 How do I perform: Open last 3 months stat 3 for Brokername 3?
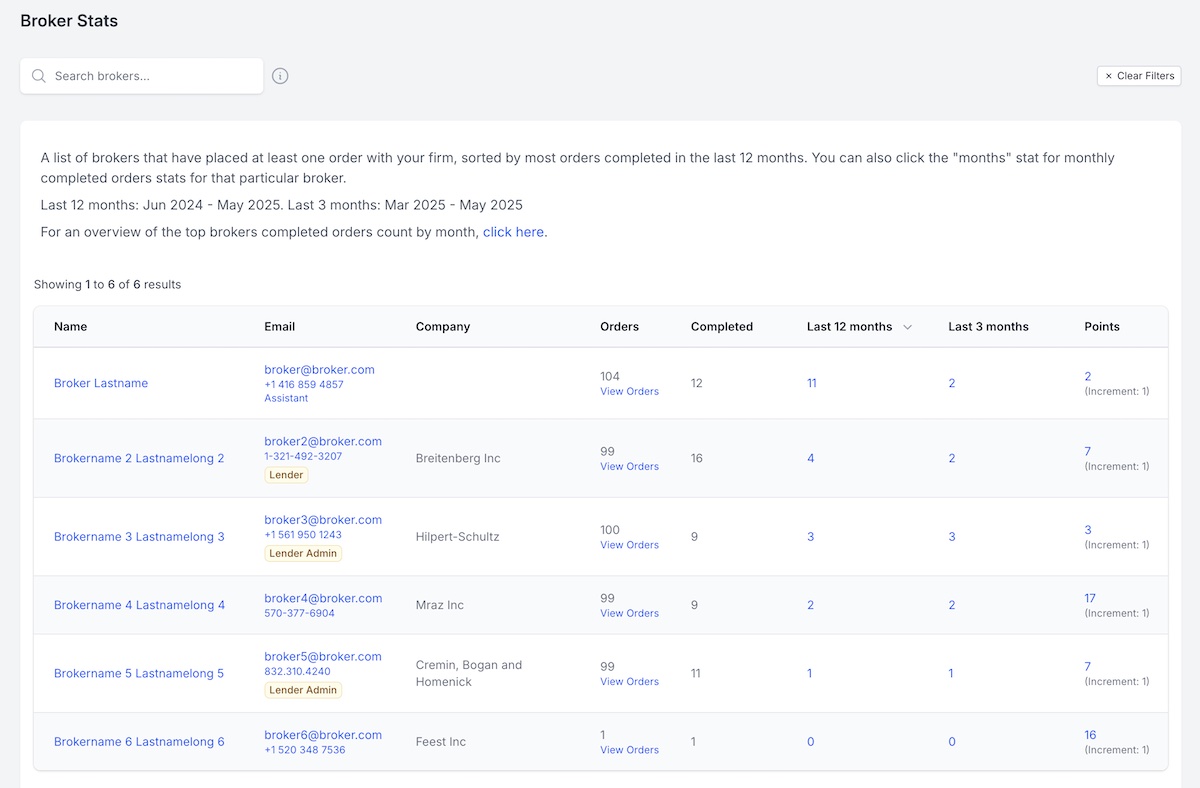coord(952,537)
